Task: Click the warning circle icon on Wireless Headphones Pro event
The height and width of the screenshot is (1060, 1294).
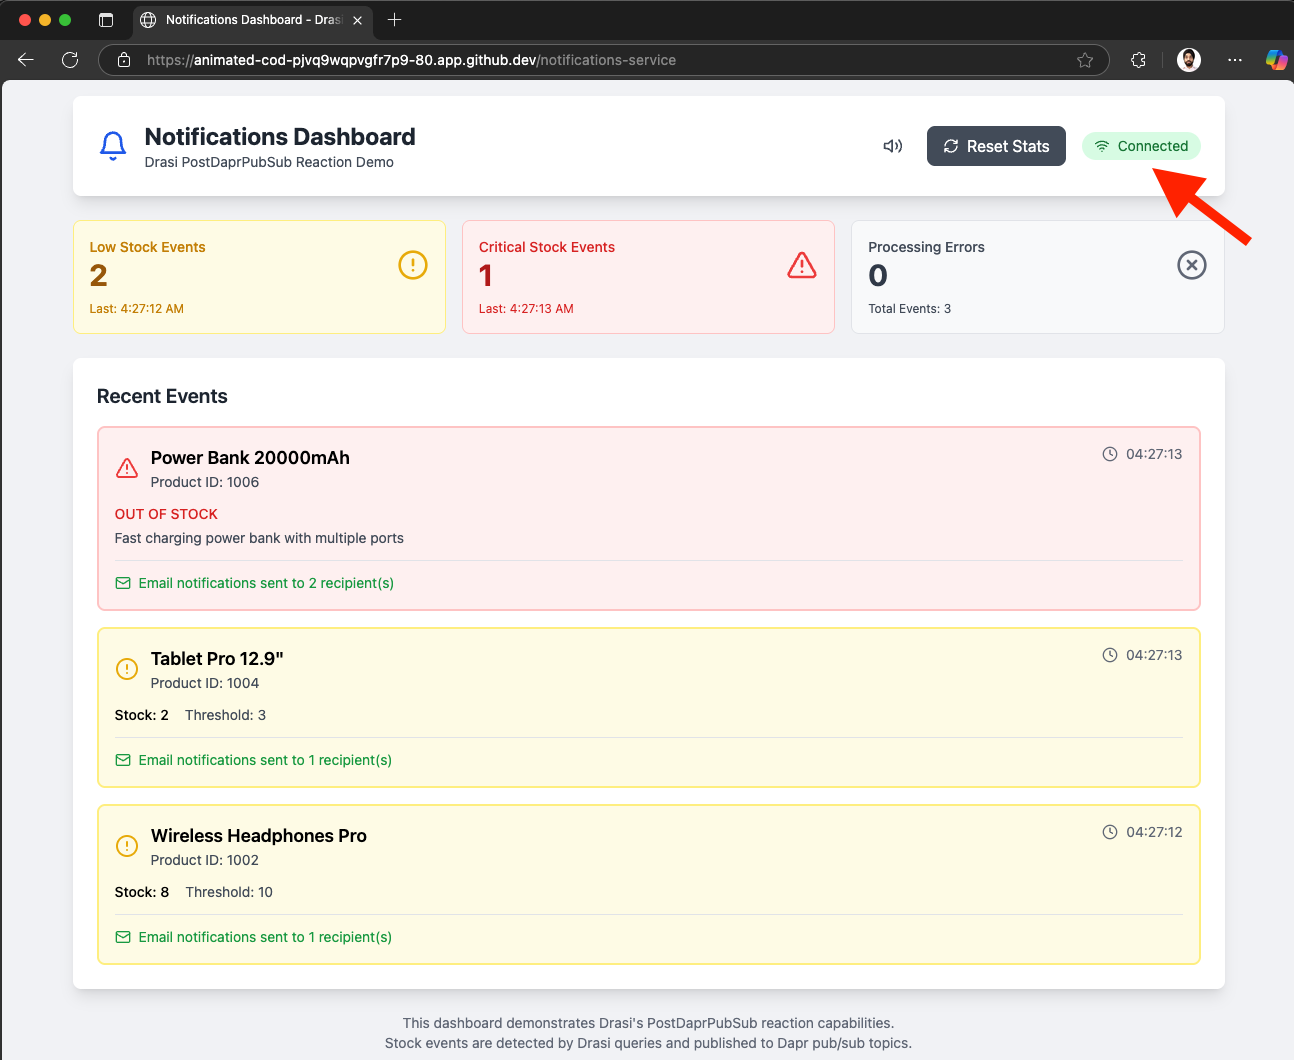Action: click(x=126, y=846)
